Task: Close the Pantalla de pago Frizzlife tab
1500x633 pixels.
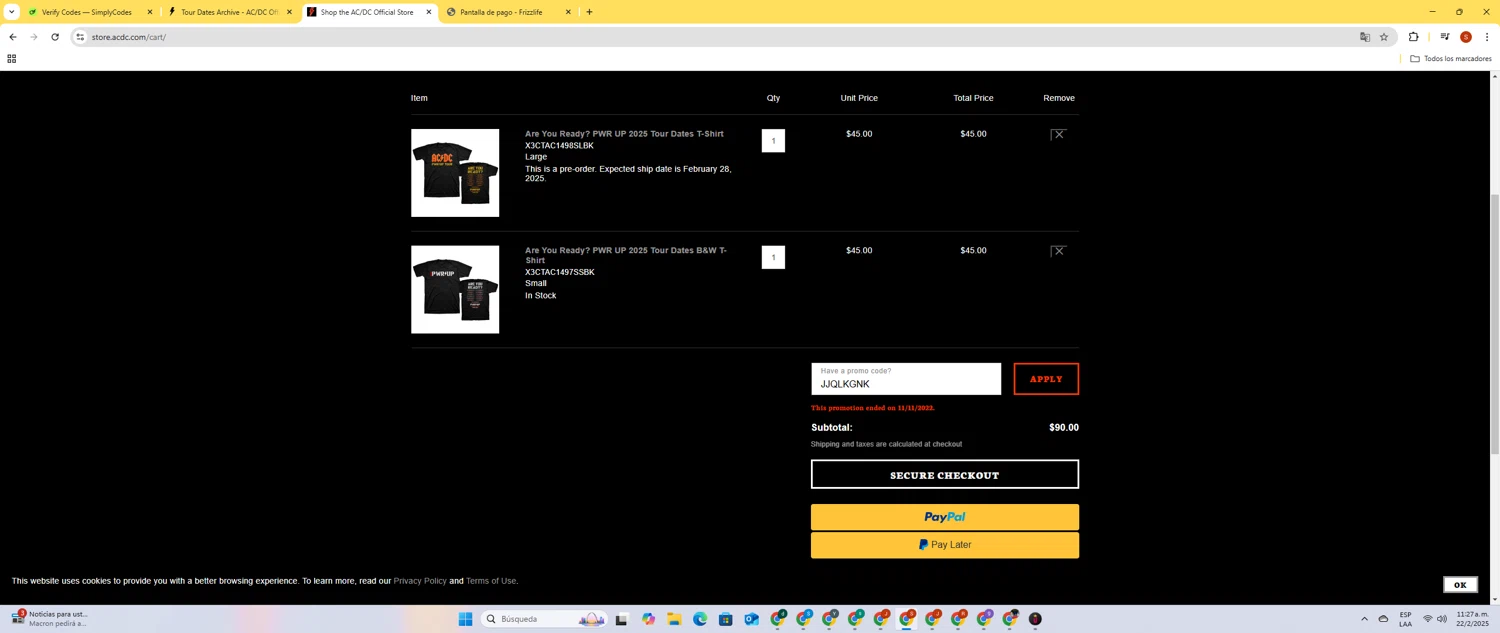Action: pos(568,12)
